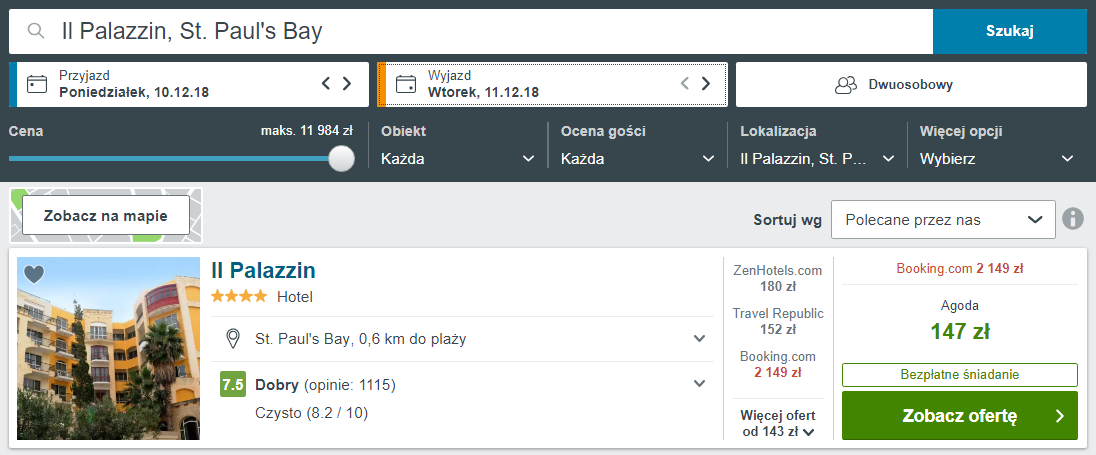Advance the Wyjazd date forward
1096x455 pixels.
706,84
